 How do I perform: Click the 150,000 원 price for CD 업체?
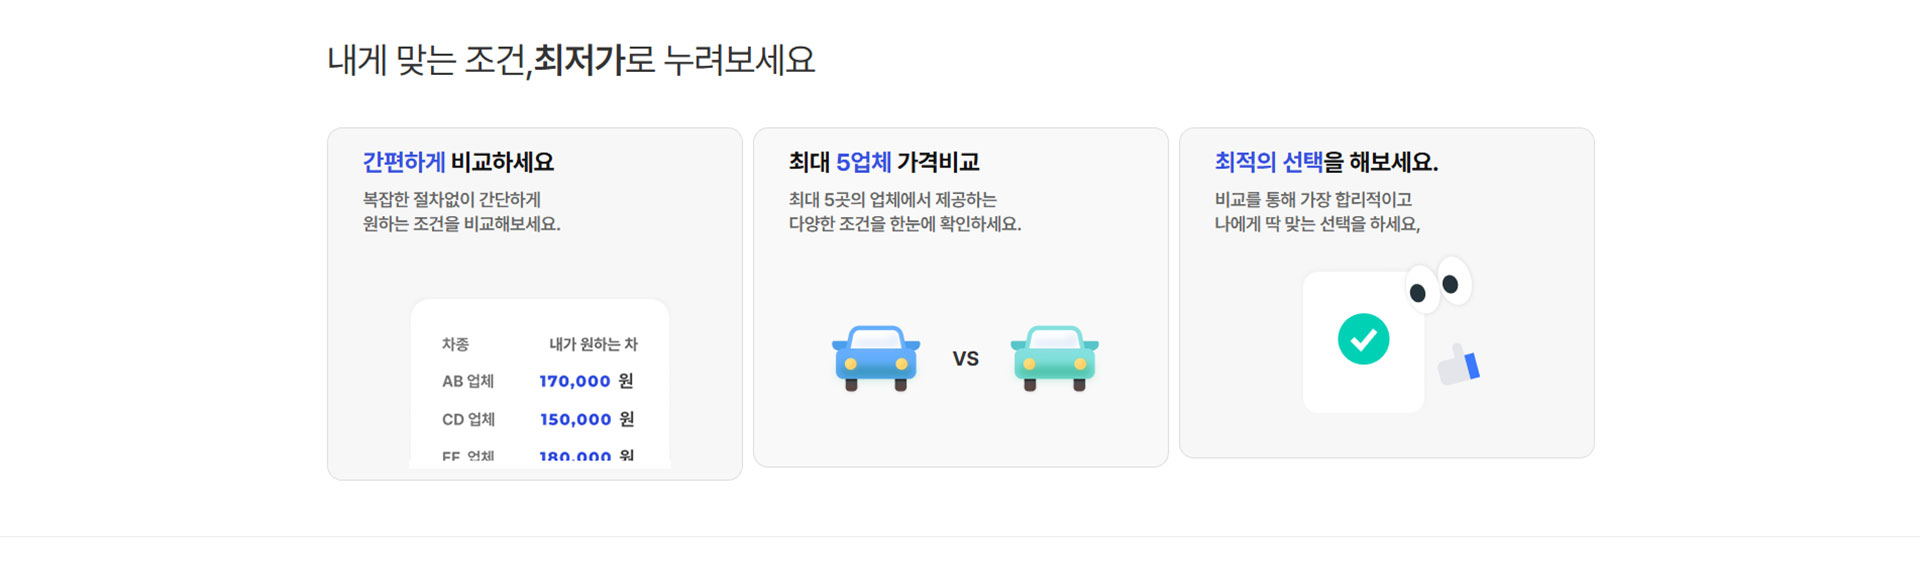(587, 419)
